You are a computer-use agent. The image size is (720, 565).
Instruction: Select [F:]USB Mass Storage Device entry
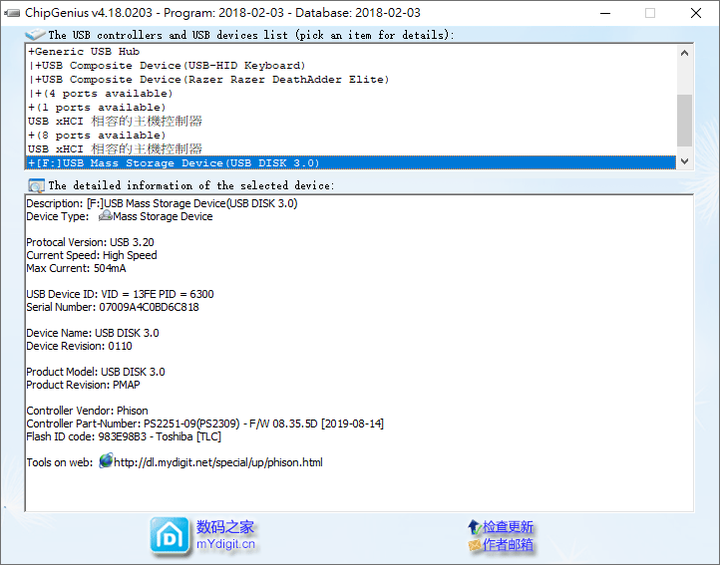(350, 163)
